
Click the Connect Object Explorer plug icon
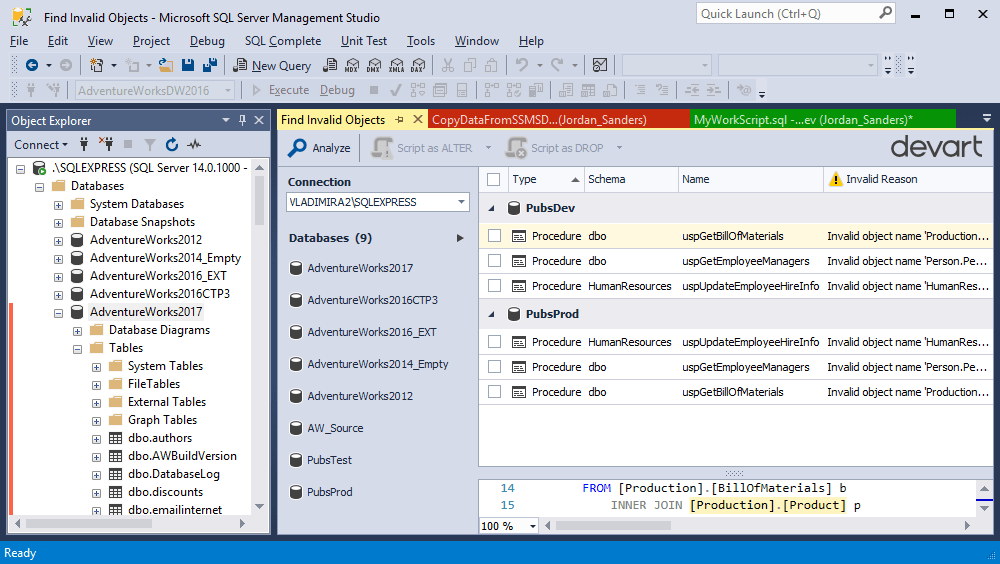click(x=84, y=145)
